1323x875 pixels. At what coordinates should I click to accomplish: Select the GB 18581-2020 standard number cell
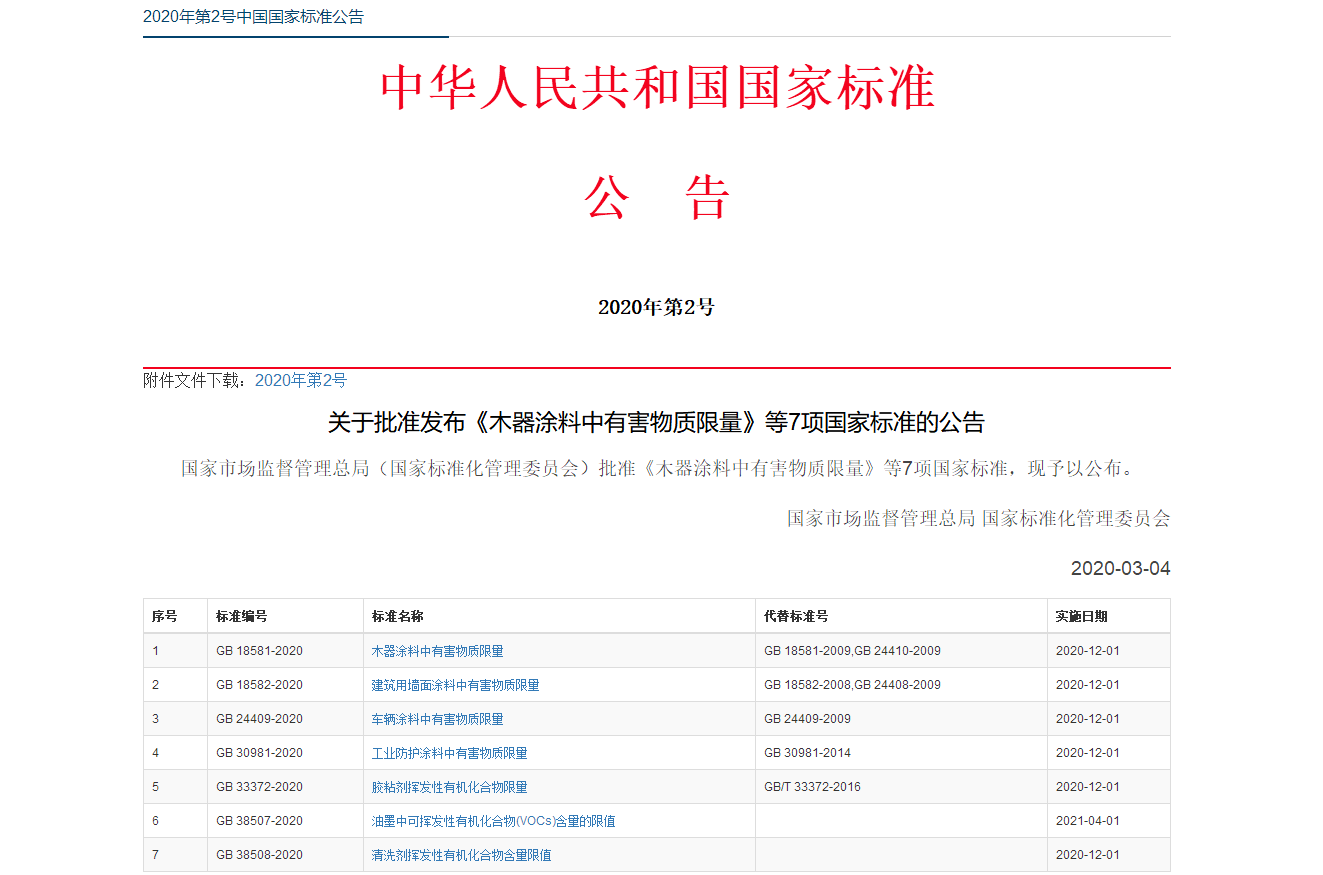(259, 651)
